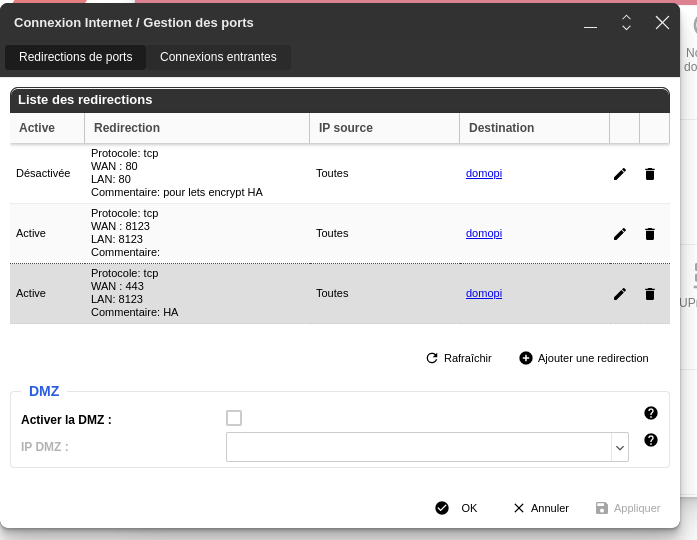This screenshot has width=697, height=540.
Task: Click the IP source column header
Action: tap(385, 128)
